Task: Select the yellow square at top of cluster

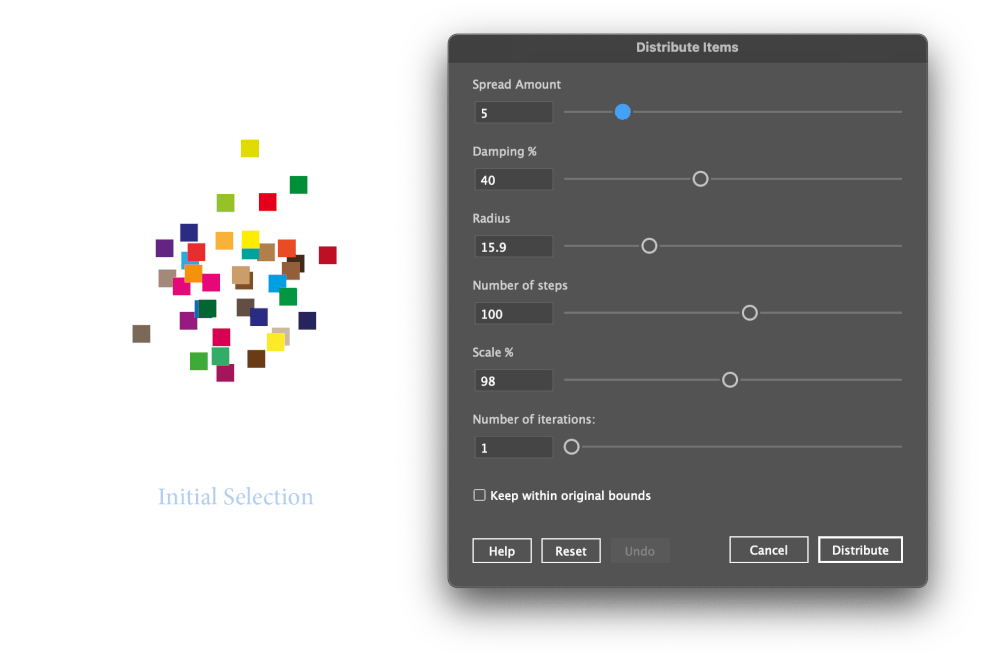Action: [249, 147]
